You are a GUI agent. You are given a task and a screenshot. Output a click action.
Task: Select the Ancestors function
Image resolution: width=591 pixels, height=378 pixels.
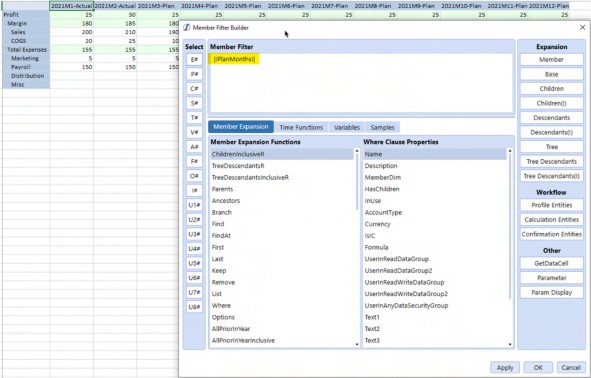[x=282, y=201]
